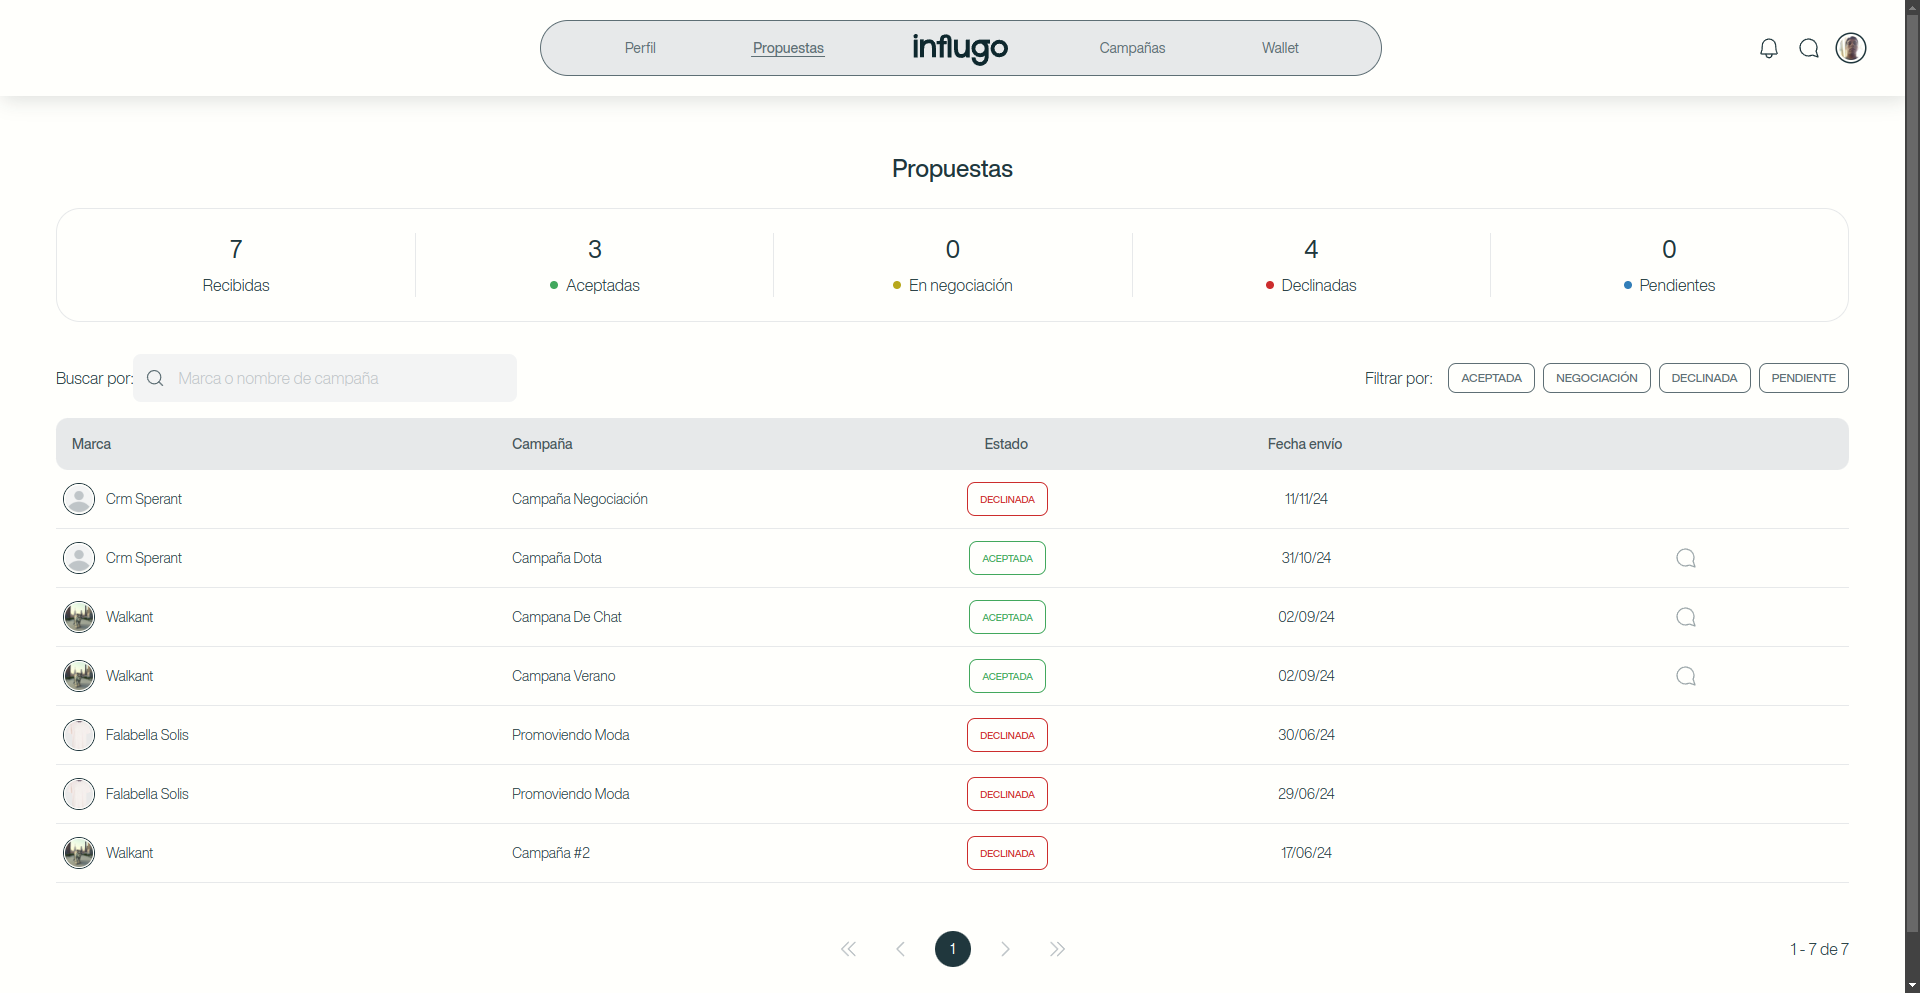1920x993 pixels.
Task: Enable the DECLINADA filter
Action: [x=1704, y=378]
